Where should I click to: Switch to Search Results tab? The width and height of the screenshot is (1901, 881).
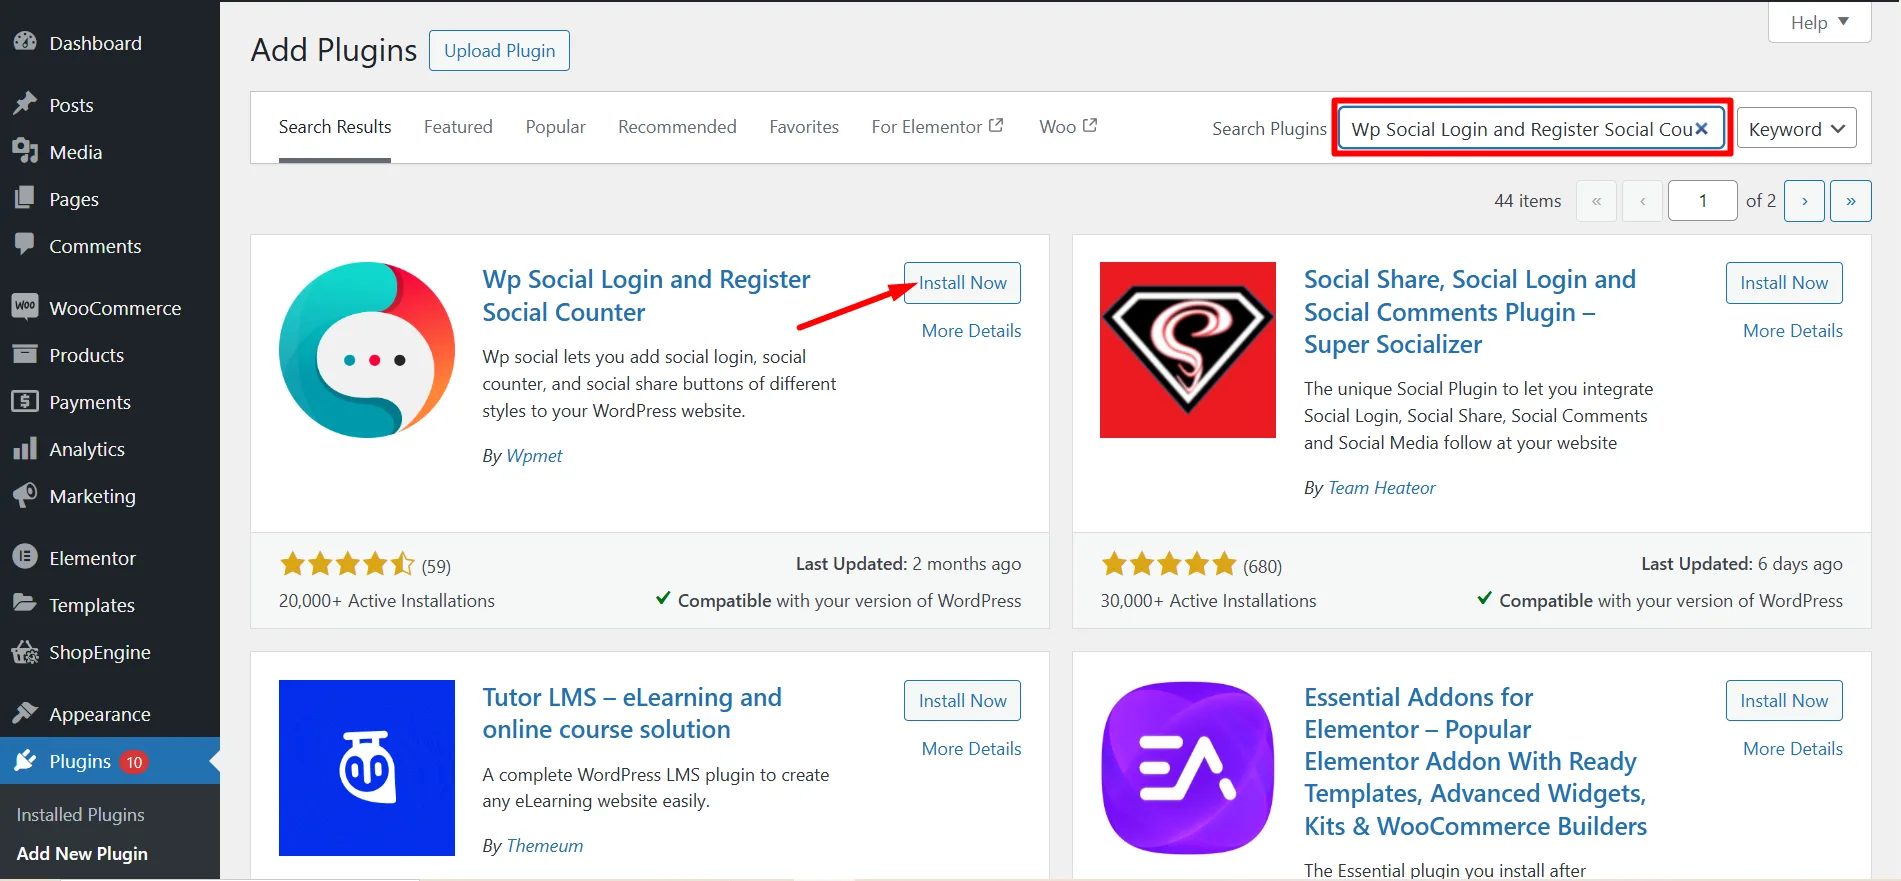pos(335,127)
